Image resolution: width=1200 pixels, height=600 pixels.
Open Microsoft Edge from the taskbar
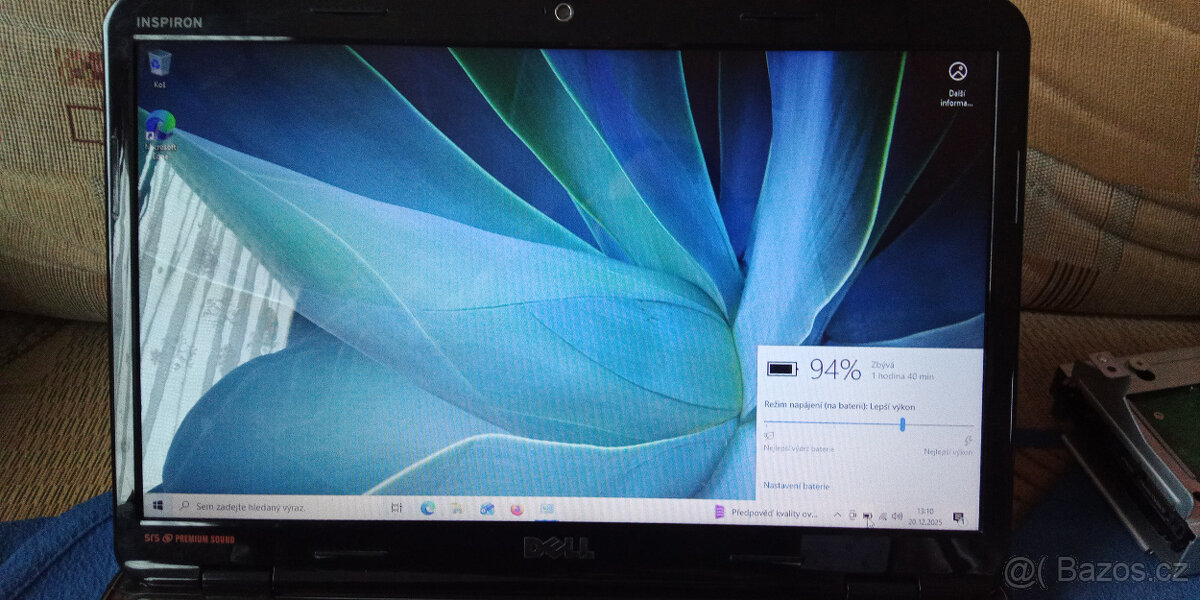425,507
